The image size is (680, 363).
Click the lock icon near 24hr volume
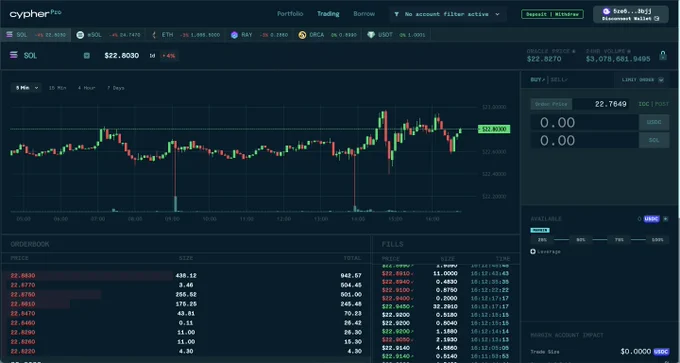coord(663,56)
